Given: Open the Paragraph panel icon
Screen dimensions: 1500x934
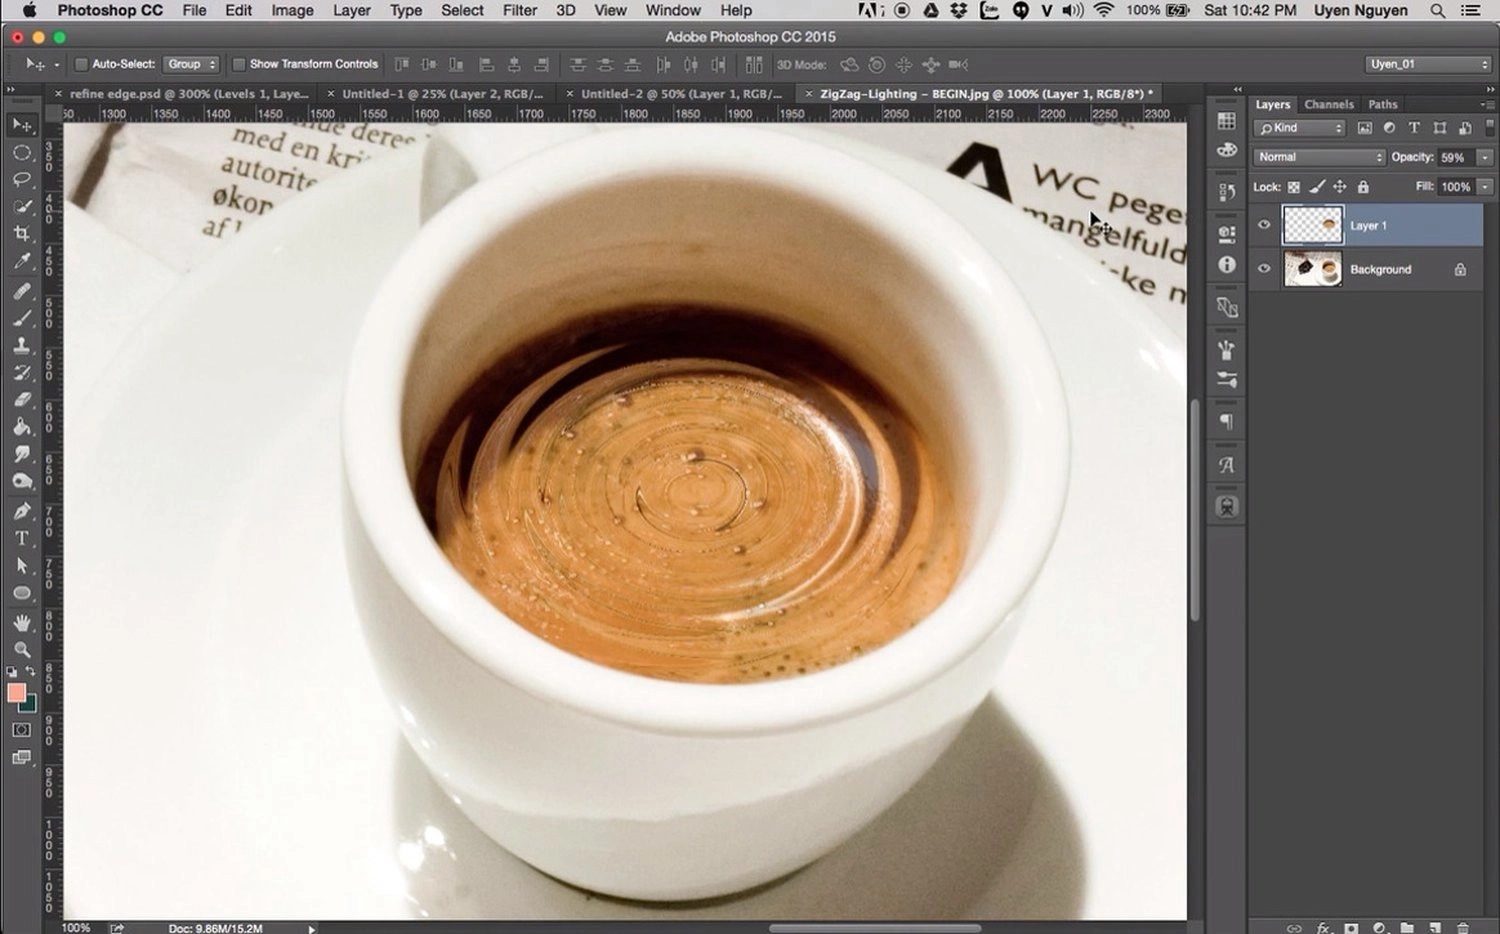Looking at the screenshot, I should [1226, 422].
